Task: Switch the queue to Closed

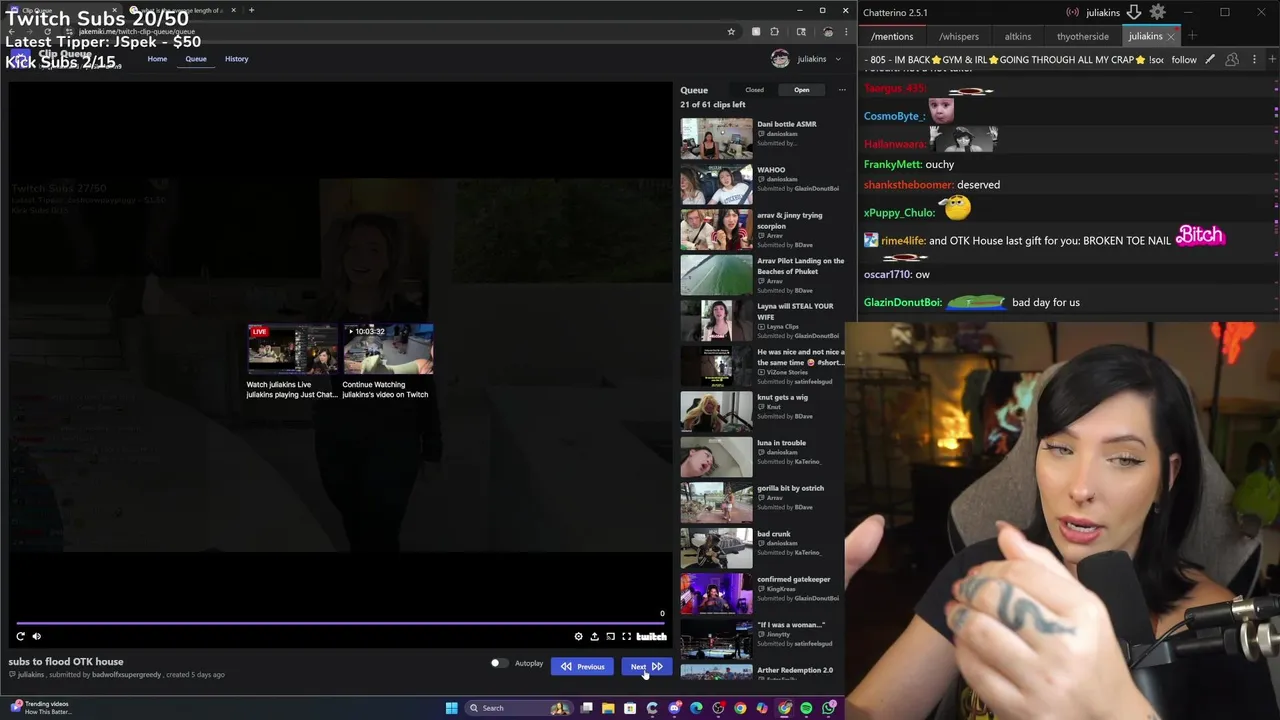Action: click(x=754, y=90)
